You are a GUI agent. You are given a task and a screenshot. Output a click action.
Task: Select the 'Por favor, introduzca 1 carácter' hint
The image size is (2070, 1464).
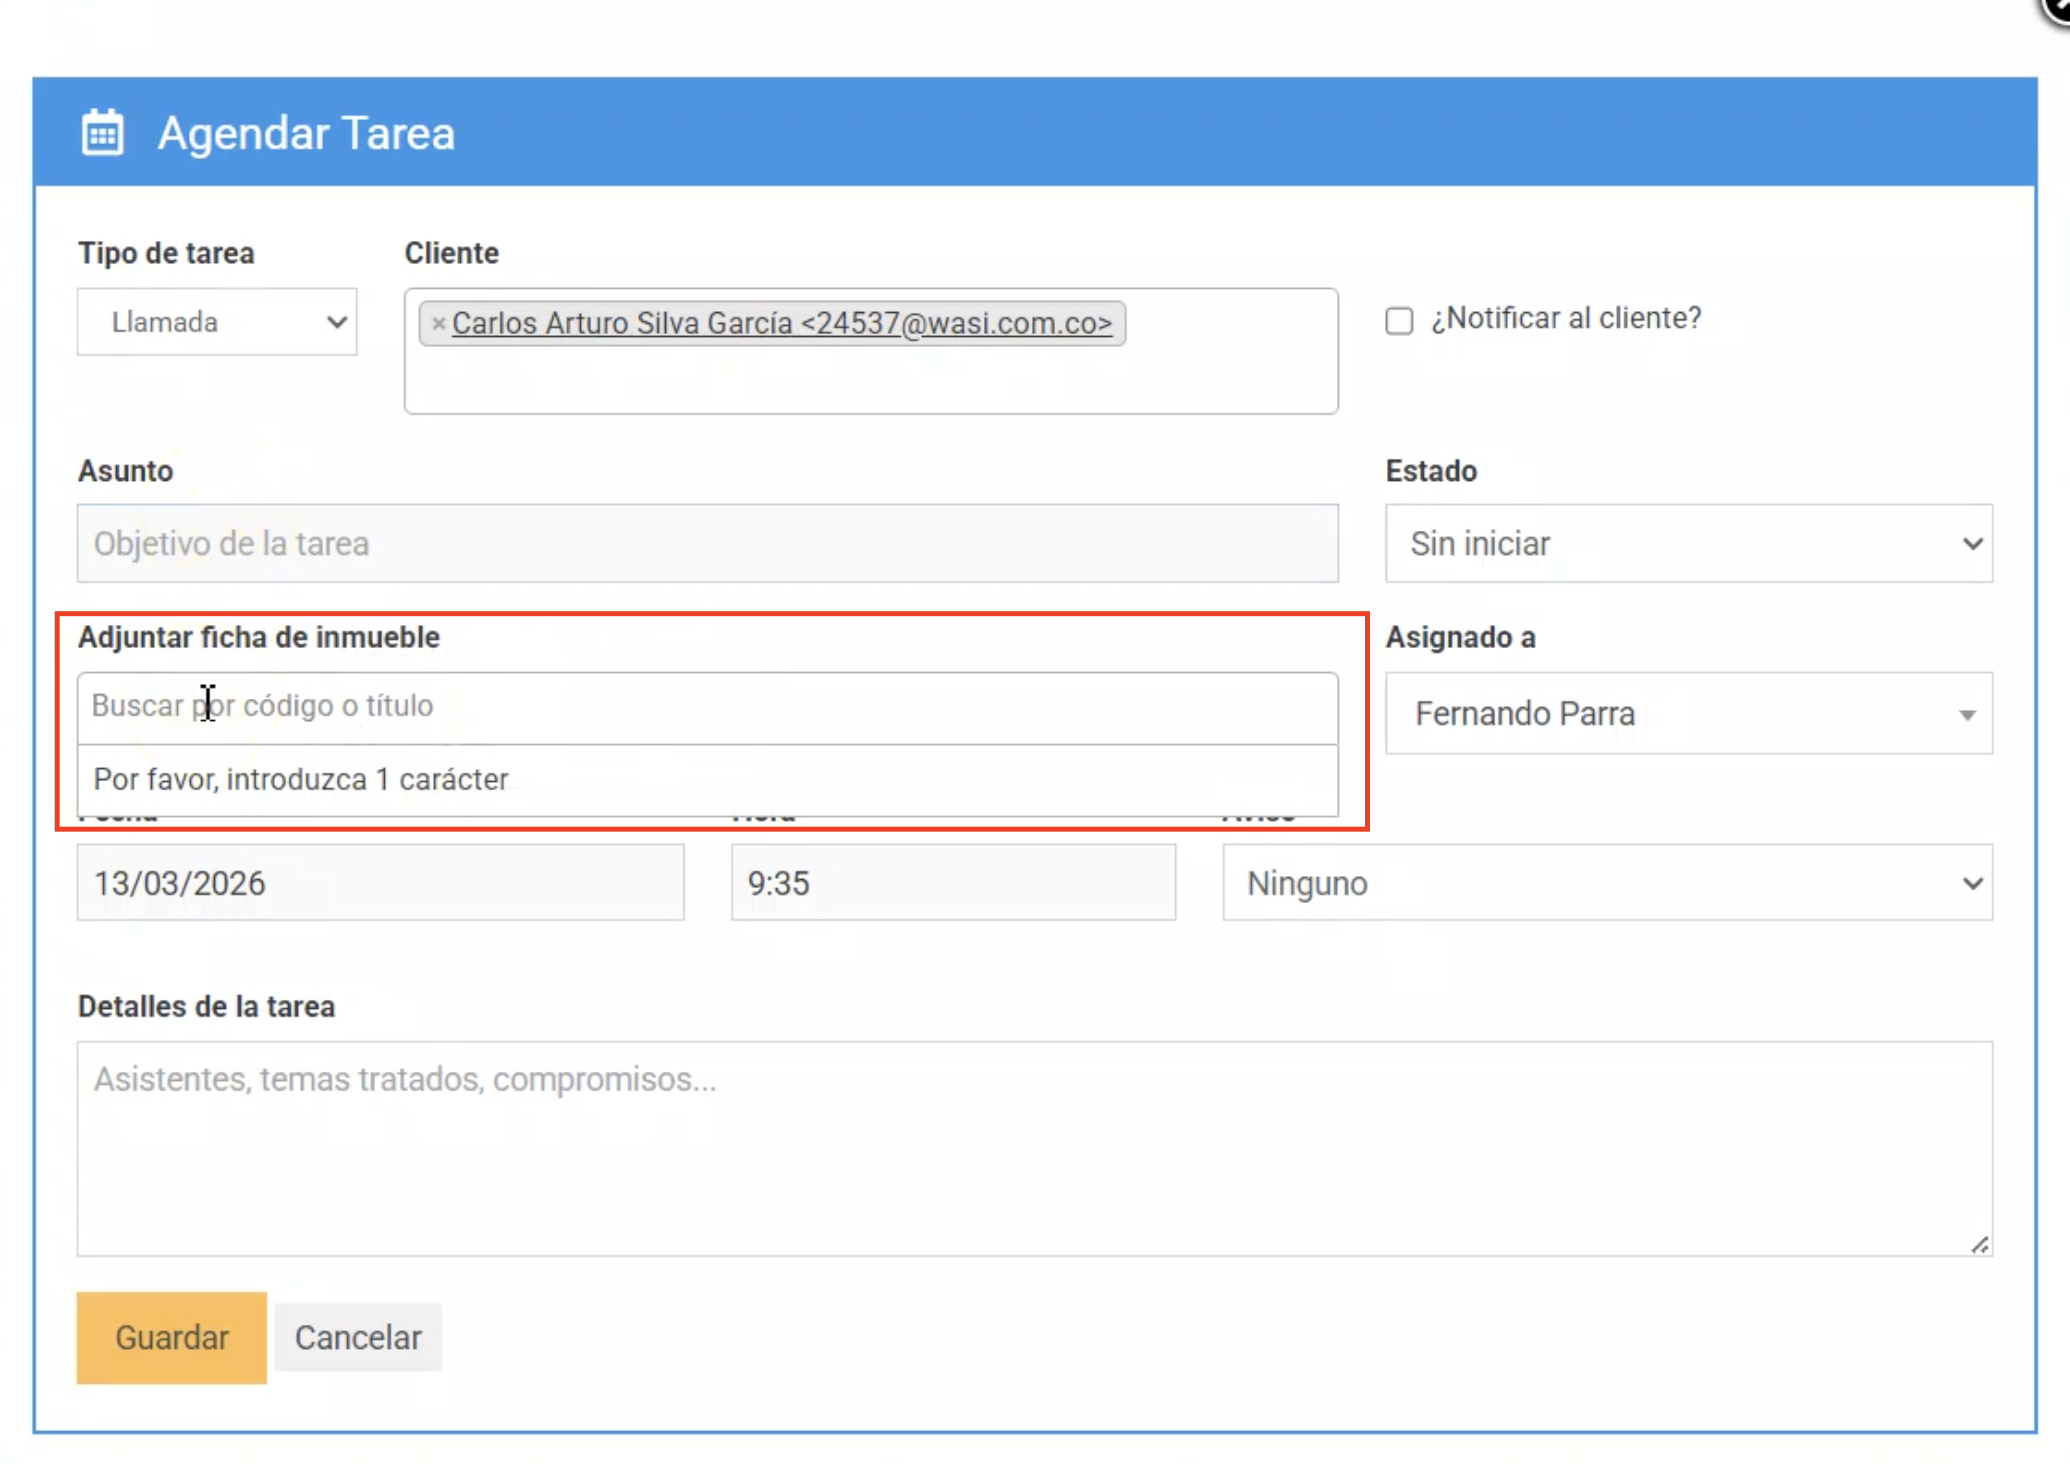[x=300, y=779]
